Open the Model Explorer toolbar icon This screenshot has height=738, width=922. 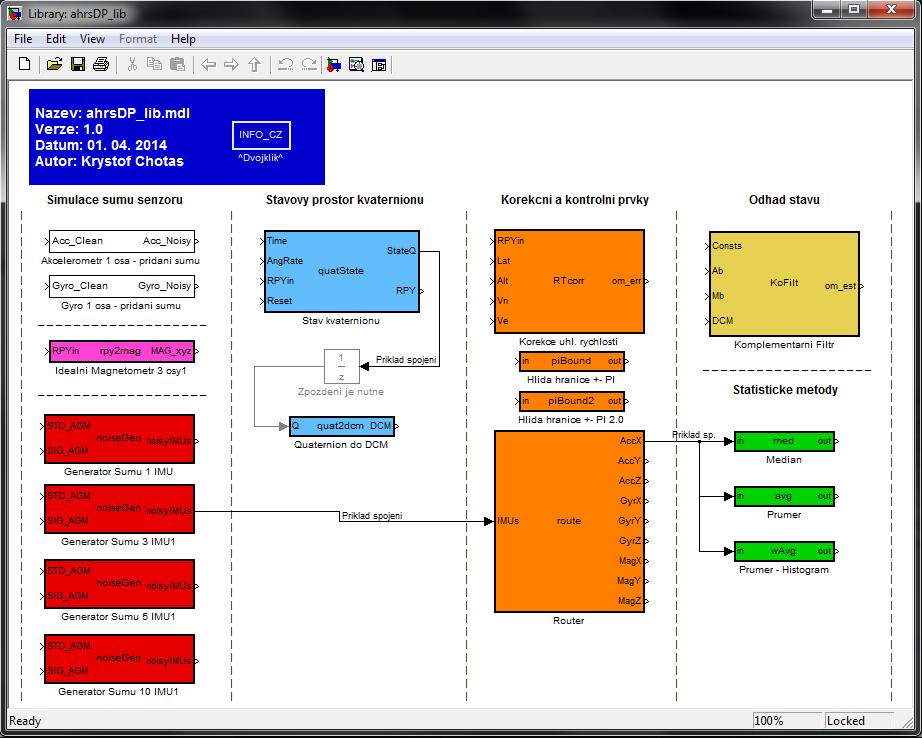coord(356,64)
